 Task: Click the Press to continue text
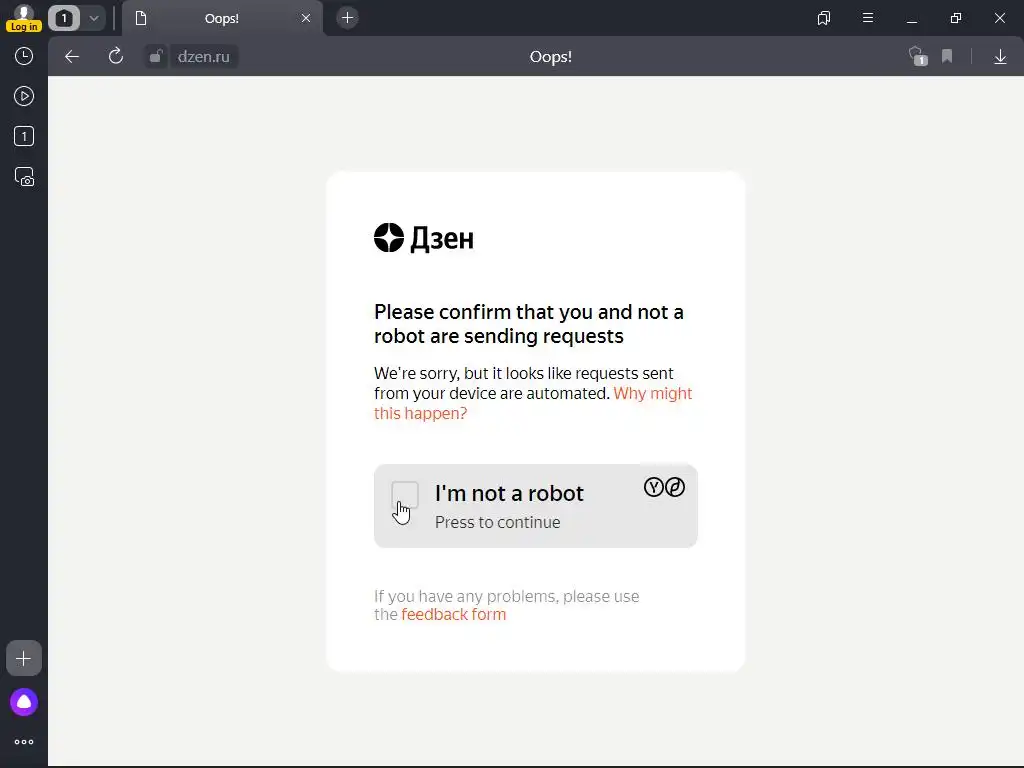click(x=498, y=522)
